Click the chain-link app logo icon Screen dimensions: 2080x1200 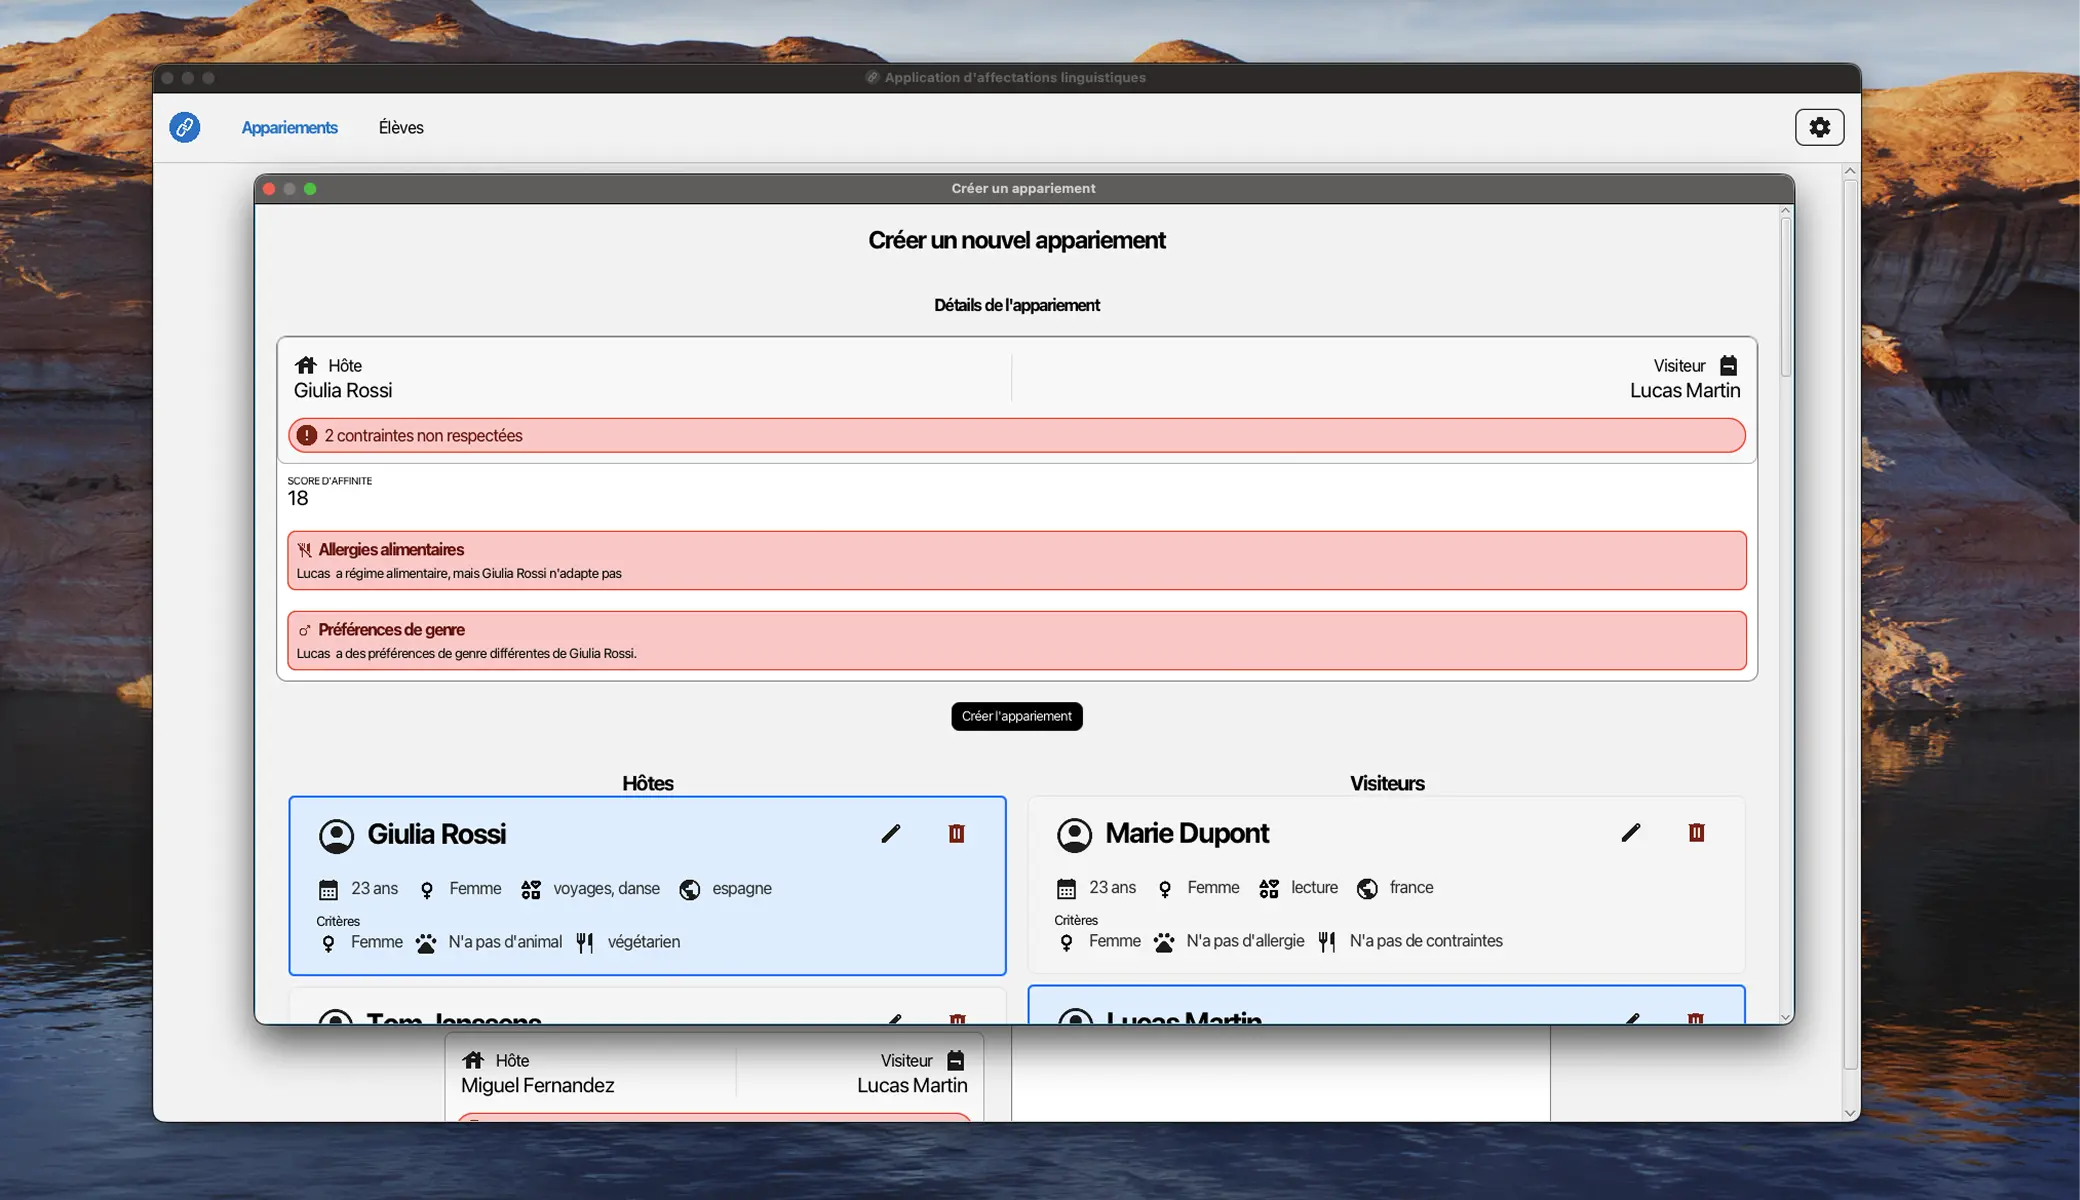click(x=184, y=127)
